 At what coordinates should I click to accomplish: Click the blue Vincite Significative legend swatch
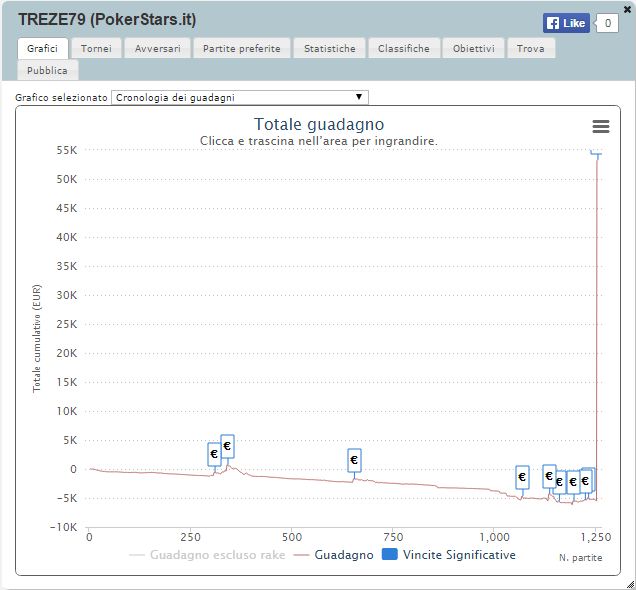tap(390, 554)
